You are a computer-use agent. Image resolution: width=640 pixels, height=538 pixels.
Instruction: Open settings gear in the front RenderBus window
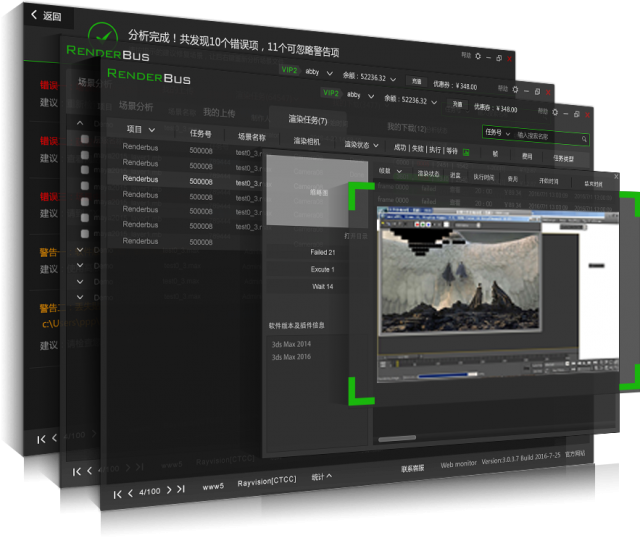click(555, 112)
